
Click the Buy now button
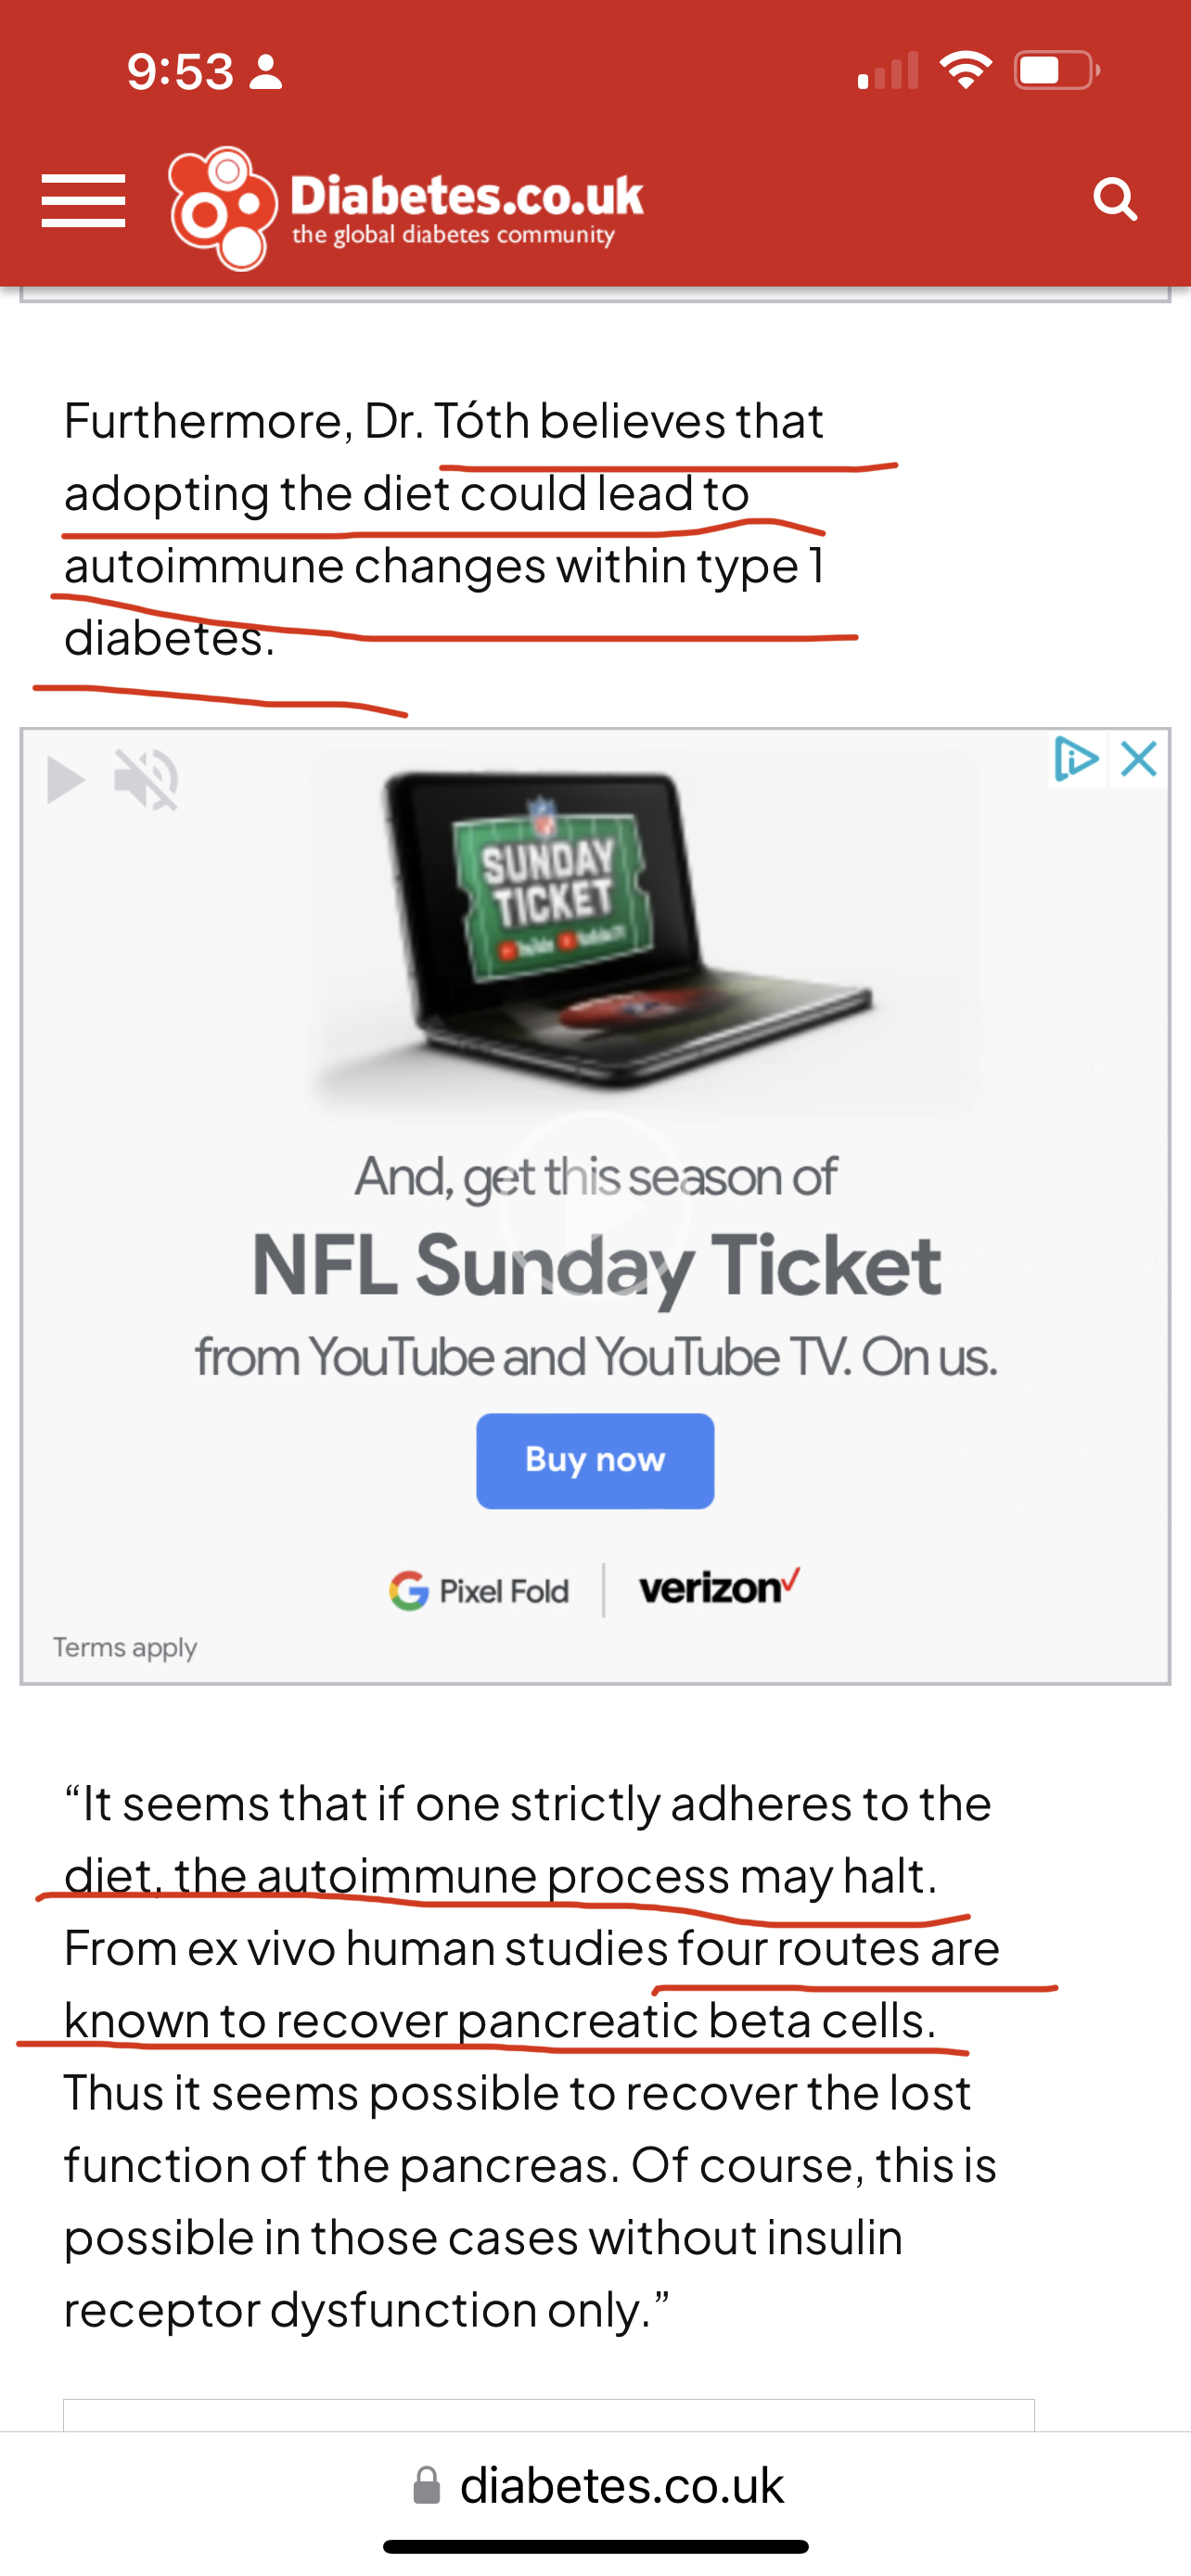click(595, 1460)
